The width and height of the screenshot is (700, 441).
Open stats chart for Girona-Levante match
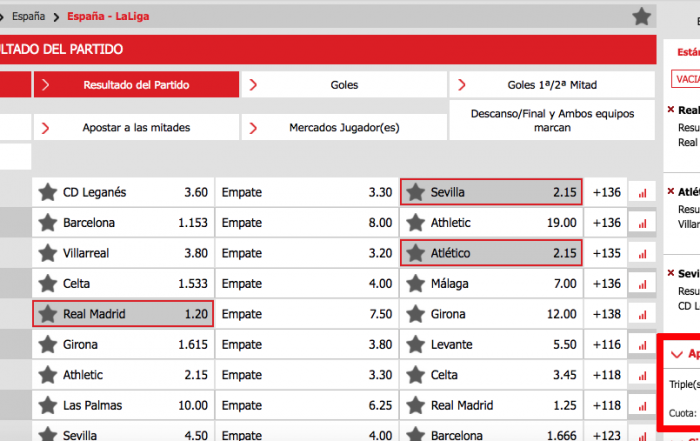[642, 345]
